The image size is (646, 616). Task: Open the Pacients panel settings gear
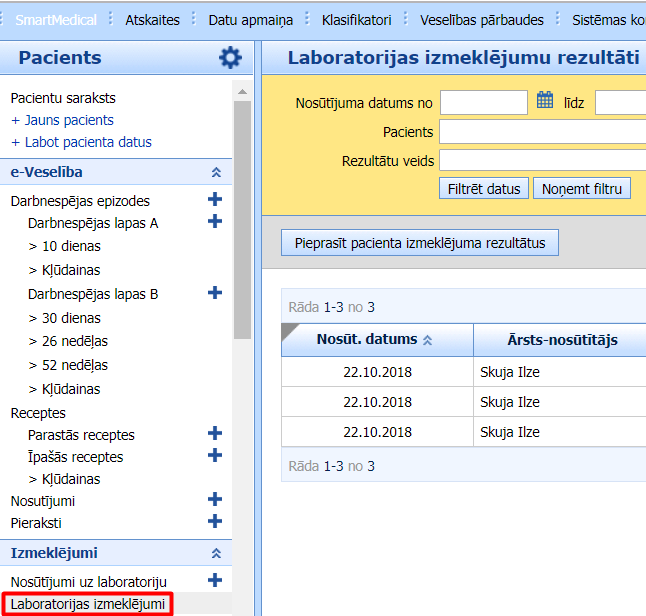click(x=230, y=58)
